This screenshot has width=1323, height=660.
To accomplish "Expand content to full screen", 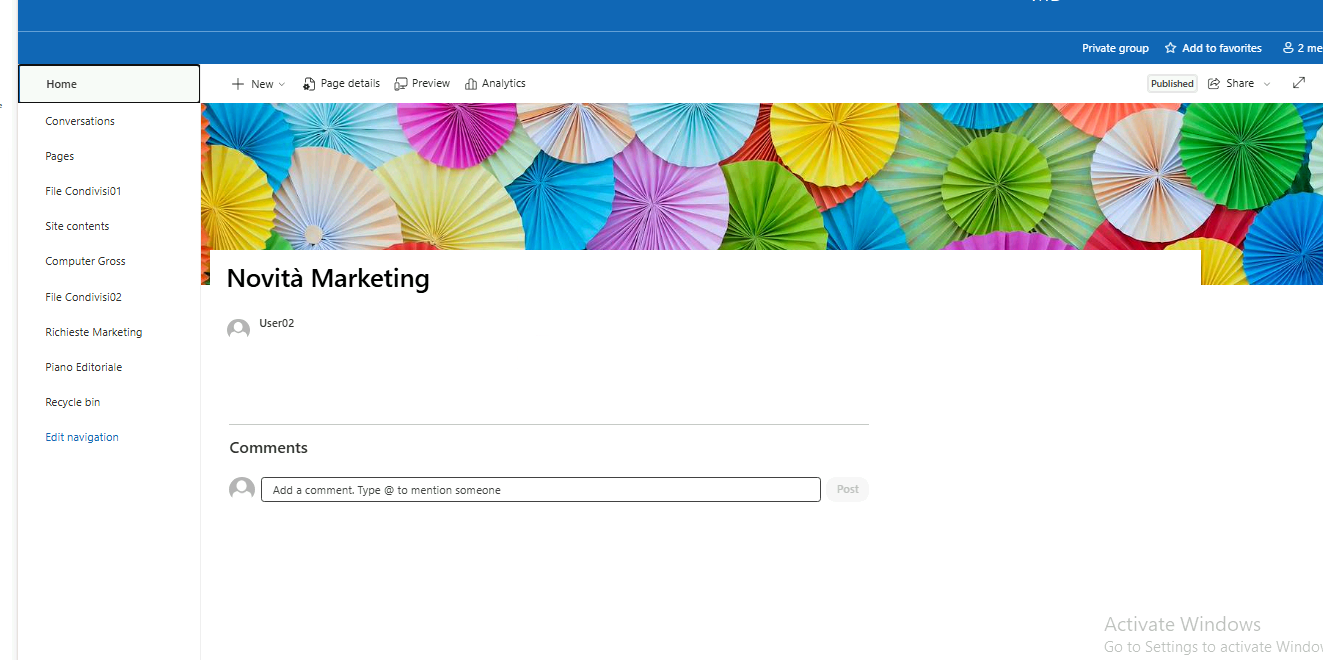I will point(1299,83).
